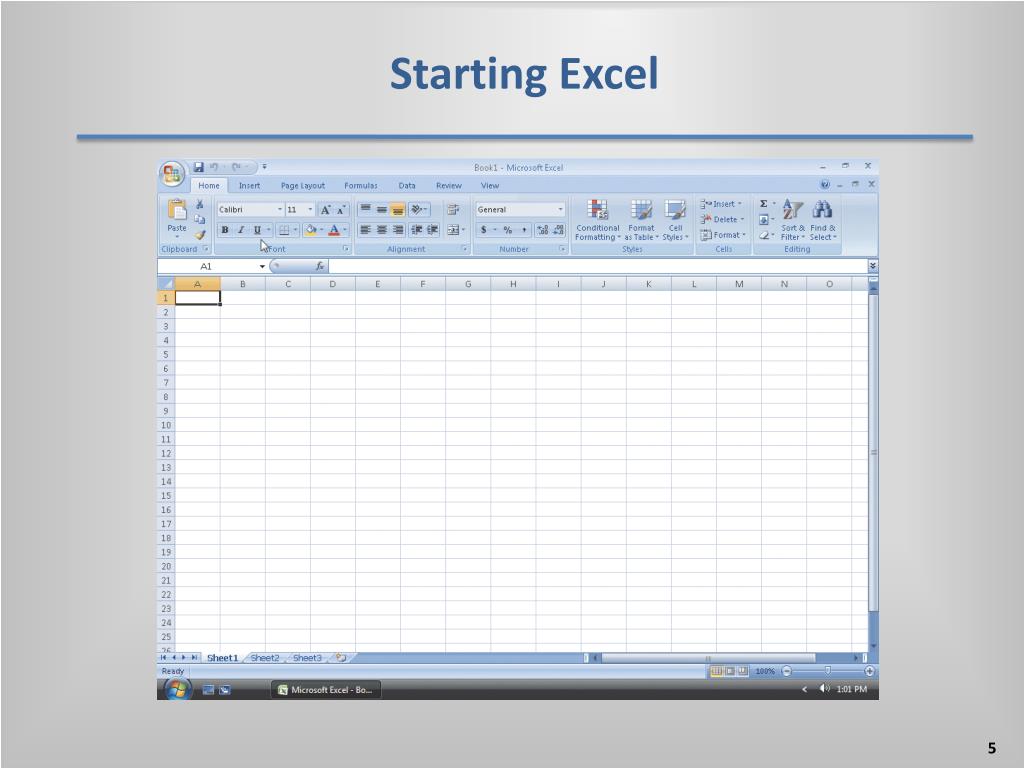Click the Clear eraser icon

(x=763, y=235)
